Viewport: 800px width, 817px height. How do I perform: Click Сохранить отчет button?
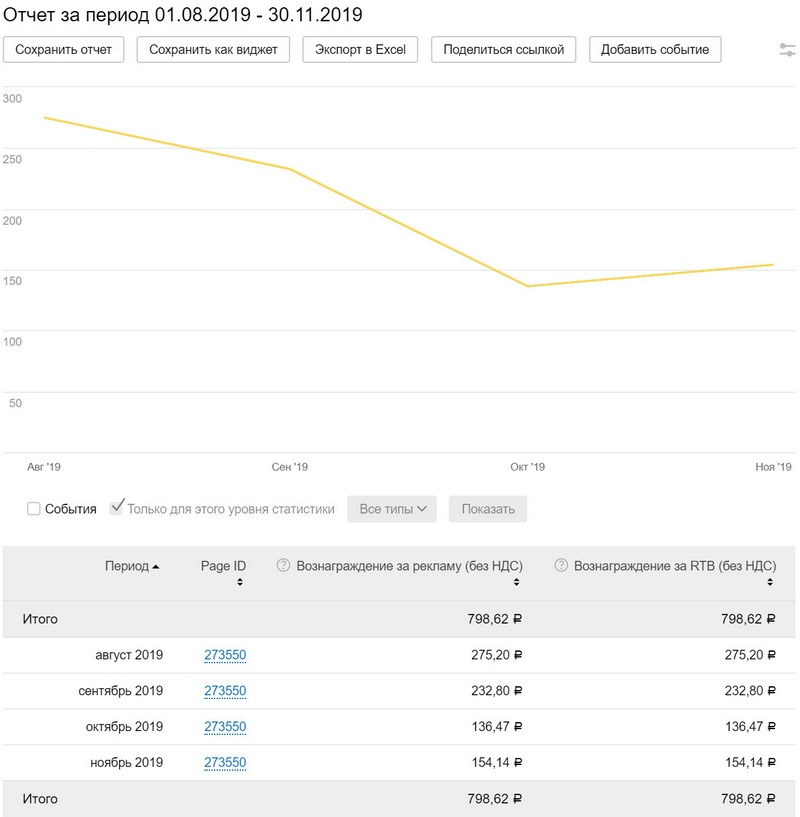point(64,50)
